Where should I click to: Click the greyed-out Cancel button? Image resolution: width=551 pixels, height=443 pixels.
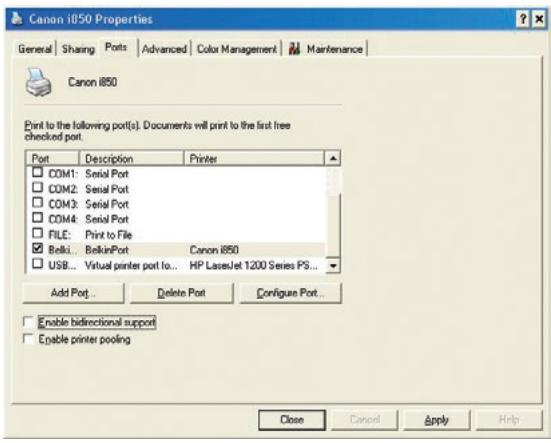(x=365, y=420)
